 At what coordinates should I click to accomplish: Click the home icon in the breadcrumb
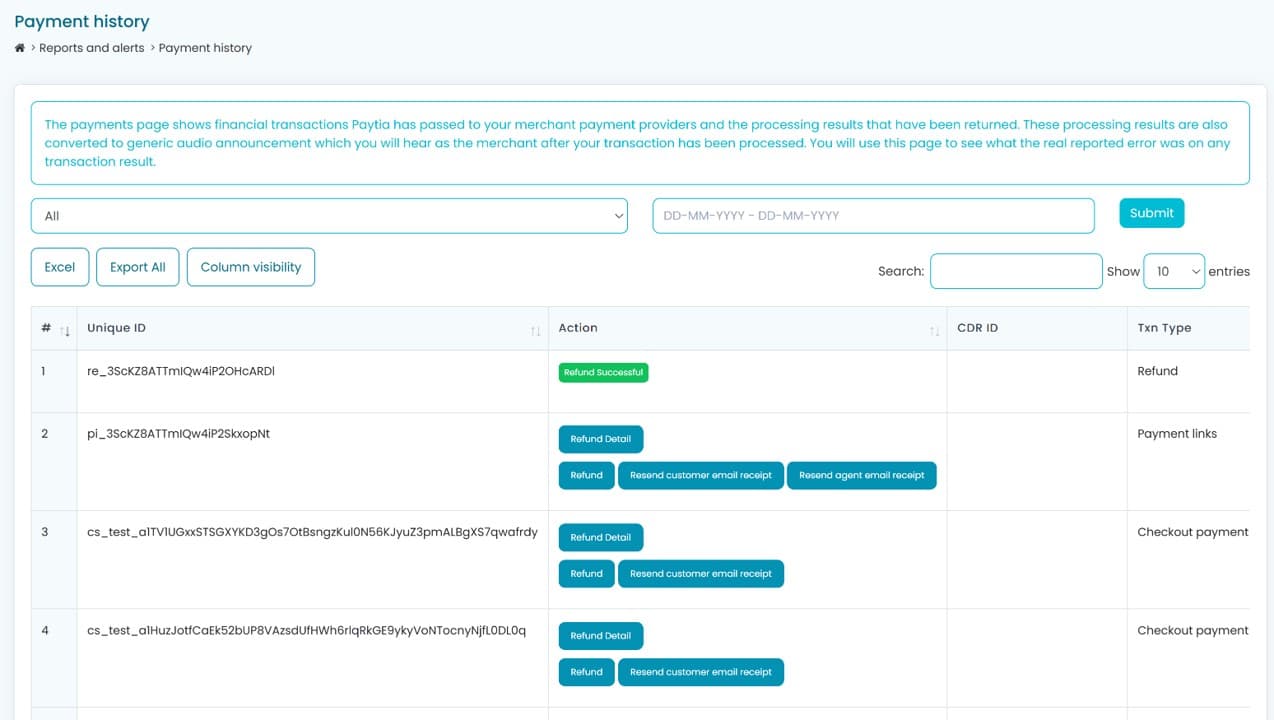(19, 47)
